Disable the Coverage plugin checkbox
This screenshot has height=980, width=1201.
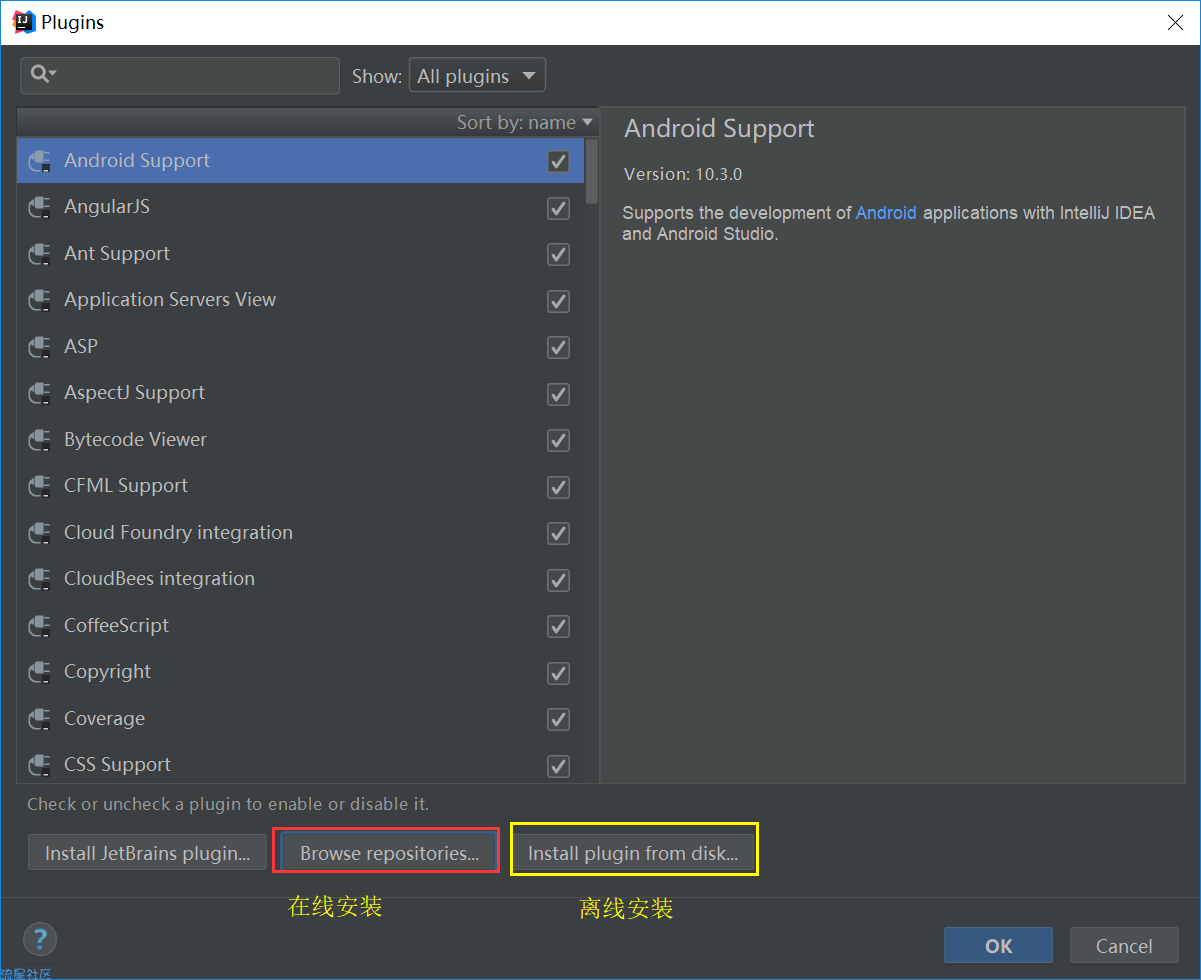pos(558,719)
